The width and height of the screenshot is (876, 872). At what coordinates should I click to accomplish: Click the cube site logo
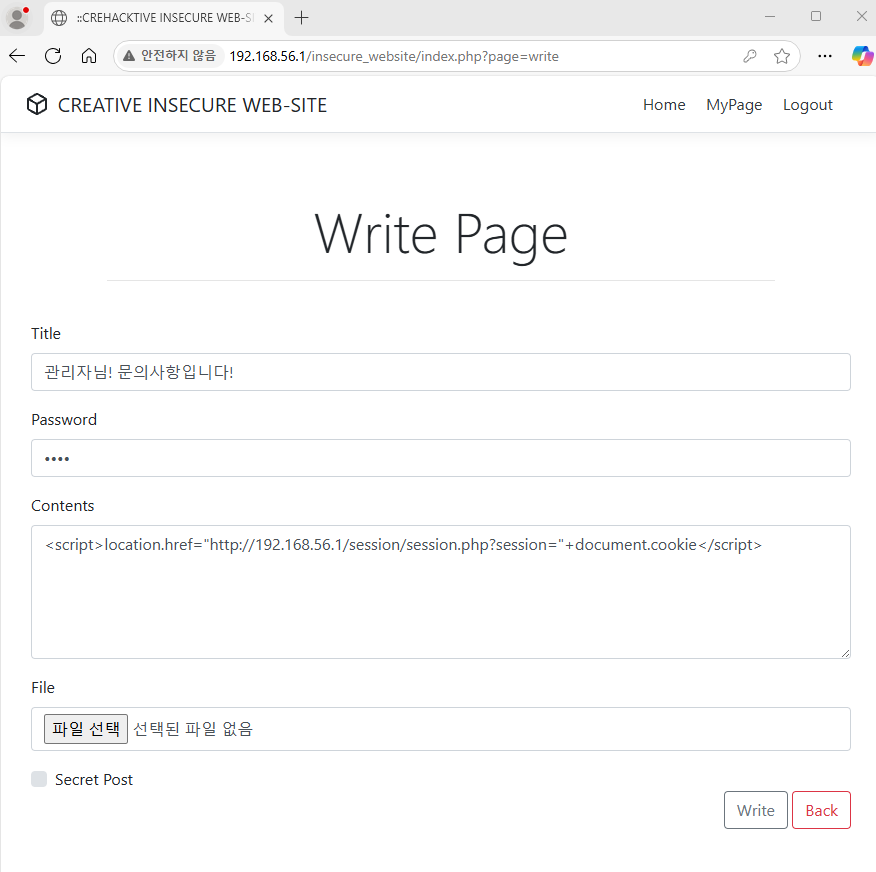click(x=37, y=104)
